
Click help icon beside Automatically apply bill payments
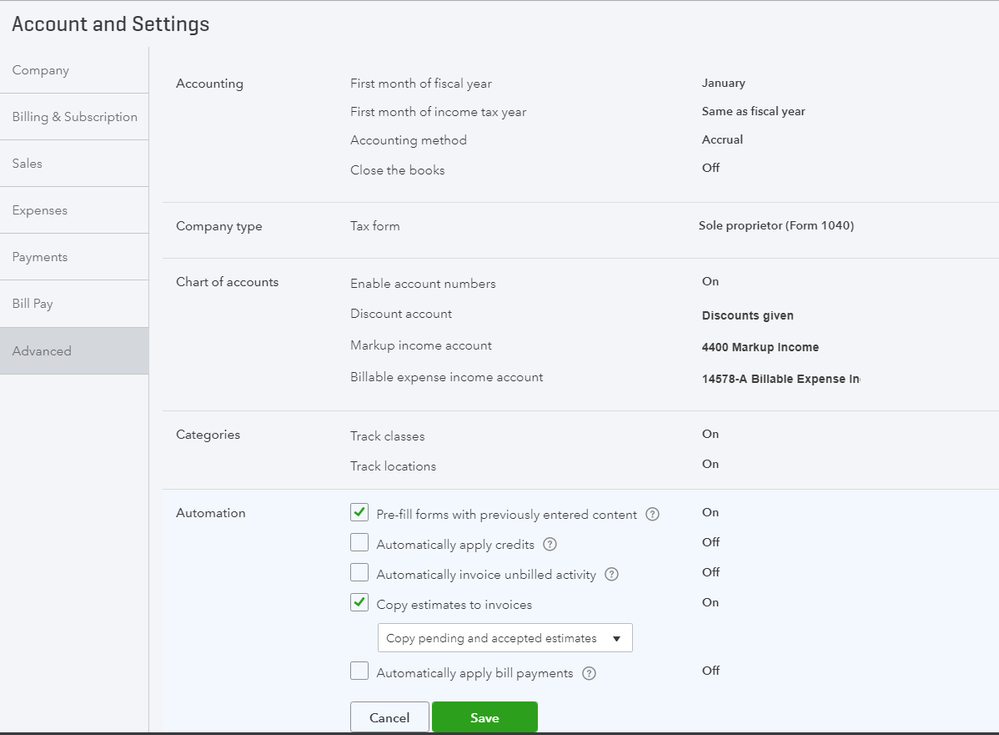(589, 673)
